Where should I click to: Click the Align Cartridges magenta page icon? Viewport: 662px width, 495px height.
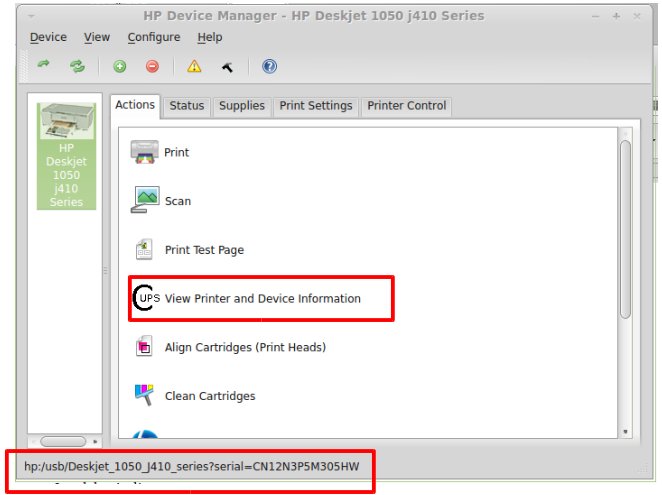coord(144,346)
